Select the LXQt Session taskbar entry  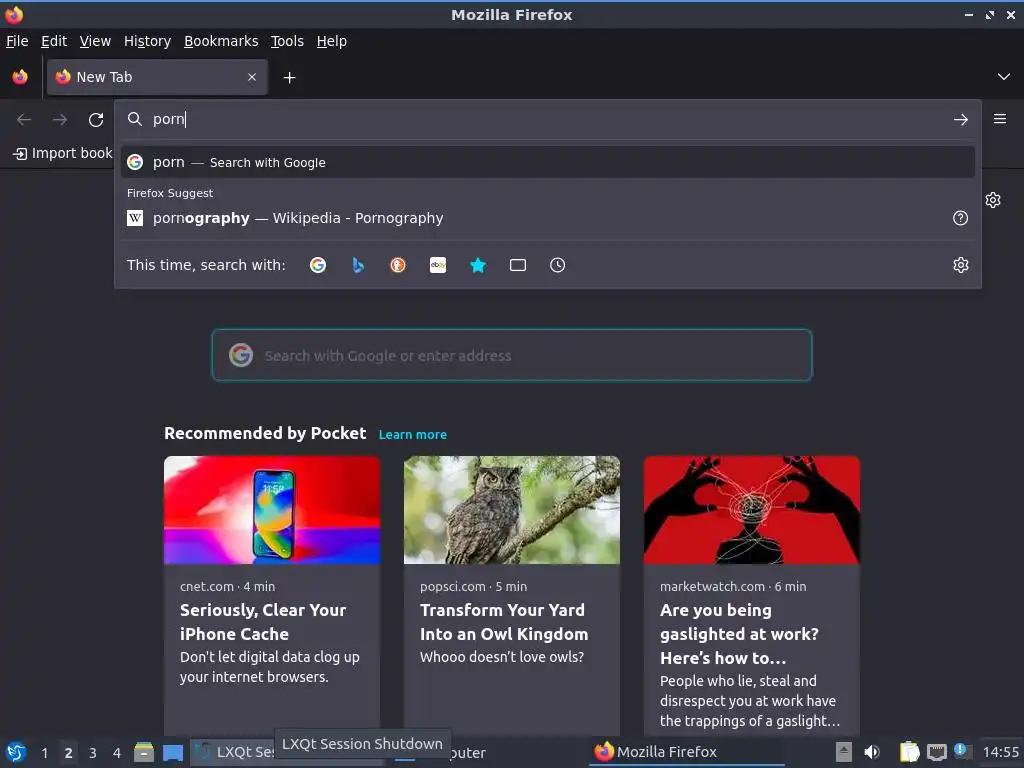pos(233,752)
